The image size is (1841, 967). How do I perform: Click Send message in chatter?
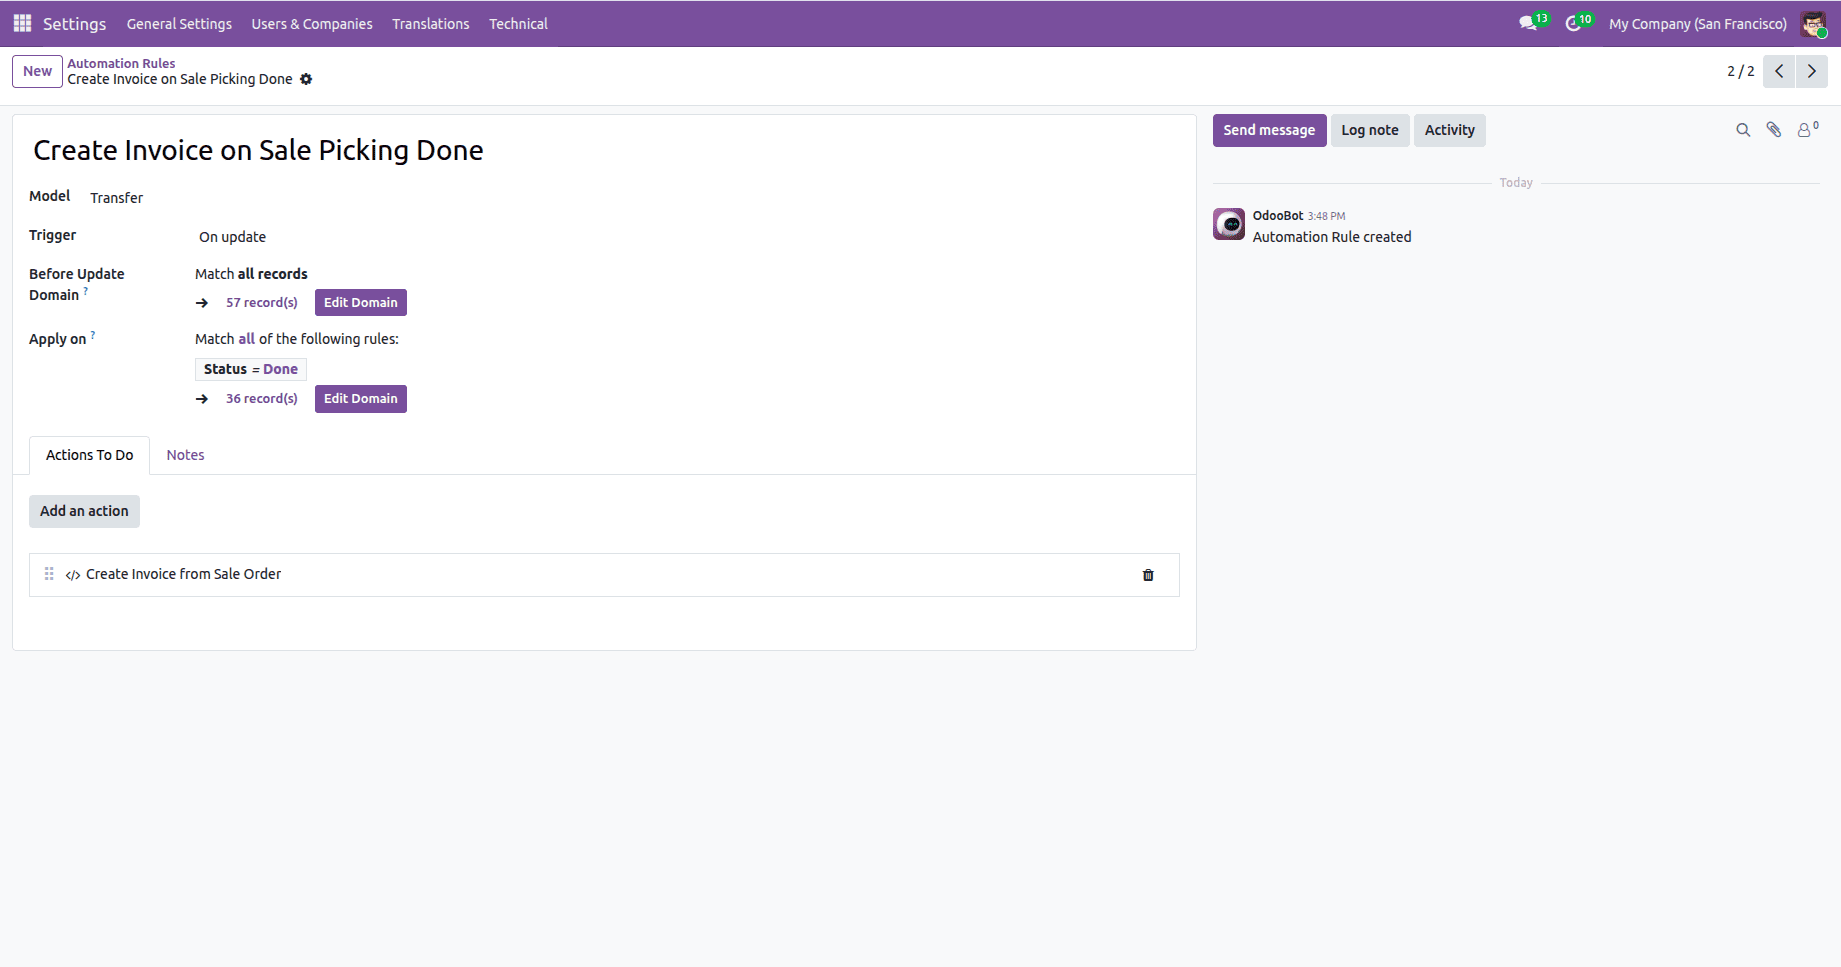[x=1269, y=130]
